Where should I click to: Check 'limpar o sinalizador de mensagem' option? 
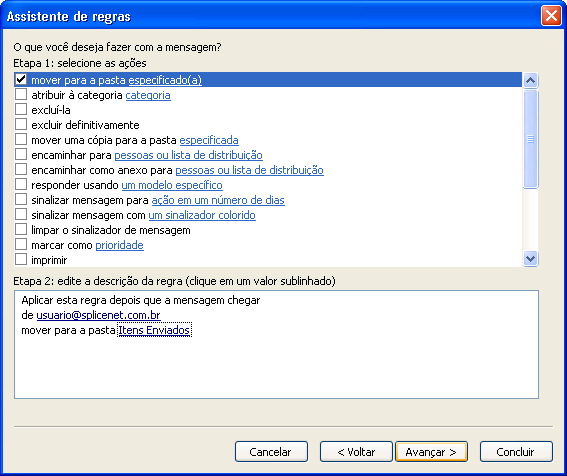21,229
